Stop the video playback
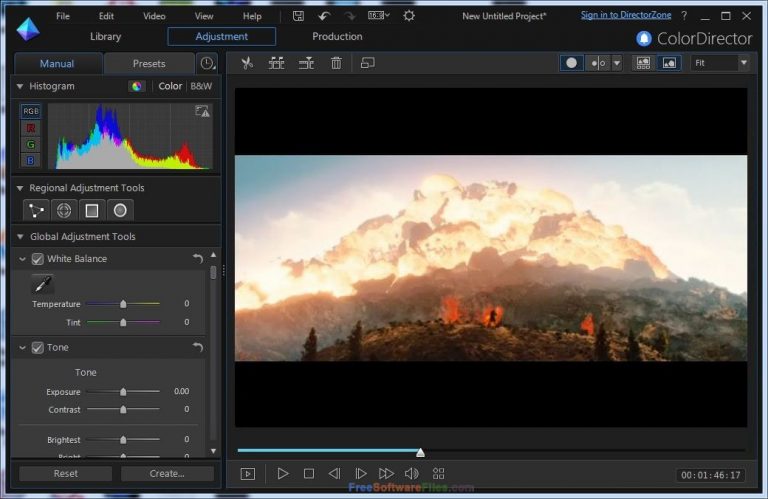Viewport: 768px width, 499px height. coord(309,474)
